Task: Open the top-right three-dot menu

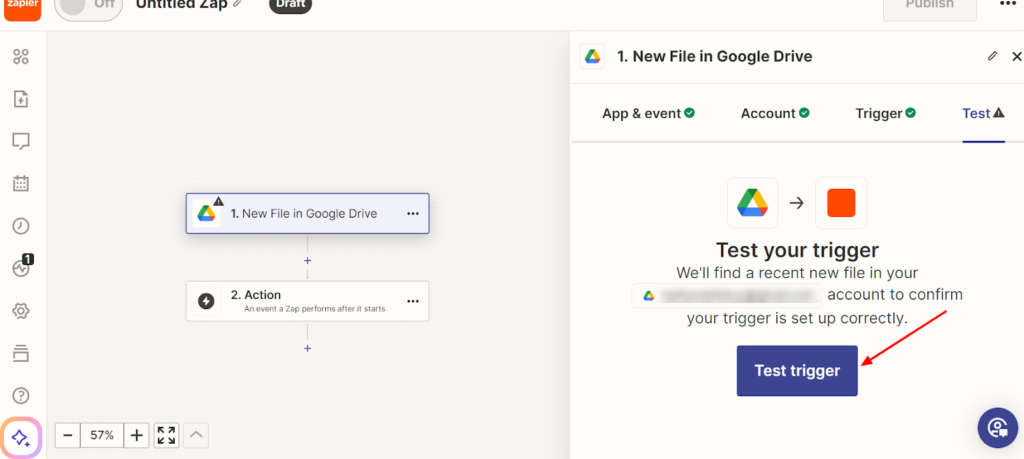Action: 1008,5
